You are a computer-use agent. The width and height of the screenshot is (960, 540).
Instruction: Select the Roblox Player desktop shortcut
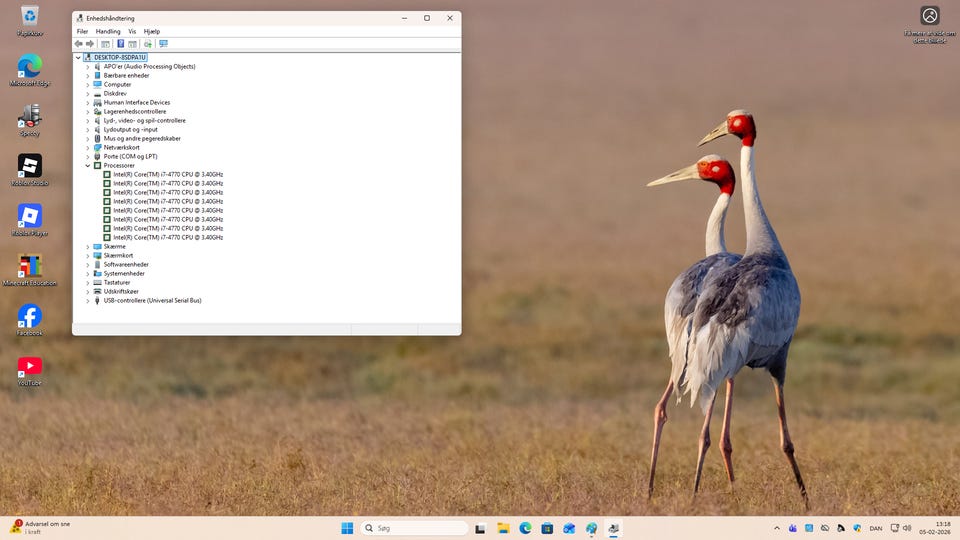coord(29,220)
